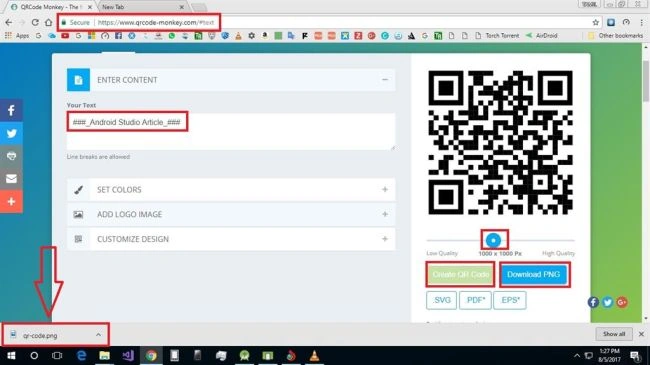Share page via Twitter sidebar icon
Viewport: 650px width, 365px height.
(x=11, y=133)
